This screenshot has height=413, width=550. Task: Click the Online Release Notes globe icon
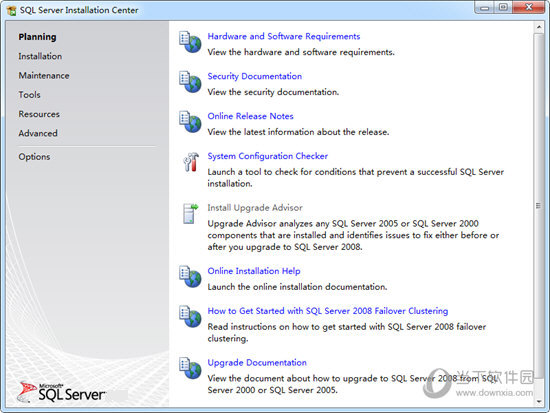tap(190, 122)
